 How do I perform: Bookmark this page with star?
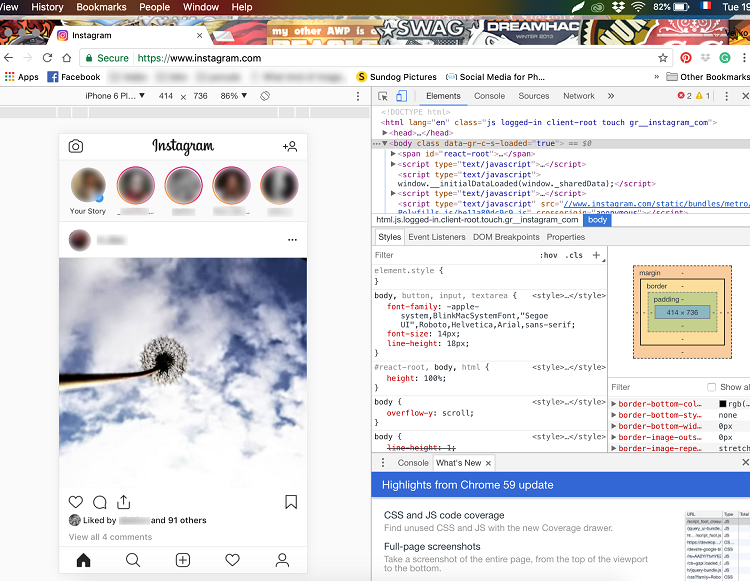point(662,58)
